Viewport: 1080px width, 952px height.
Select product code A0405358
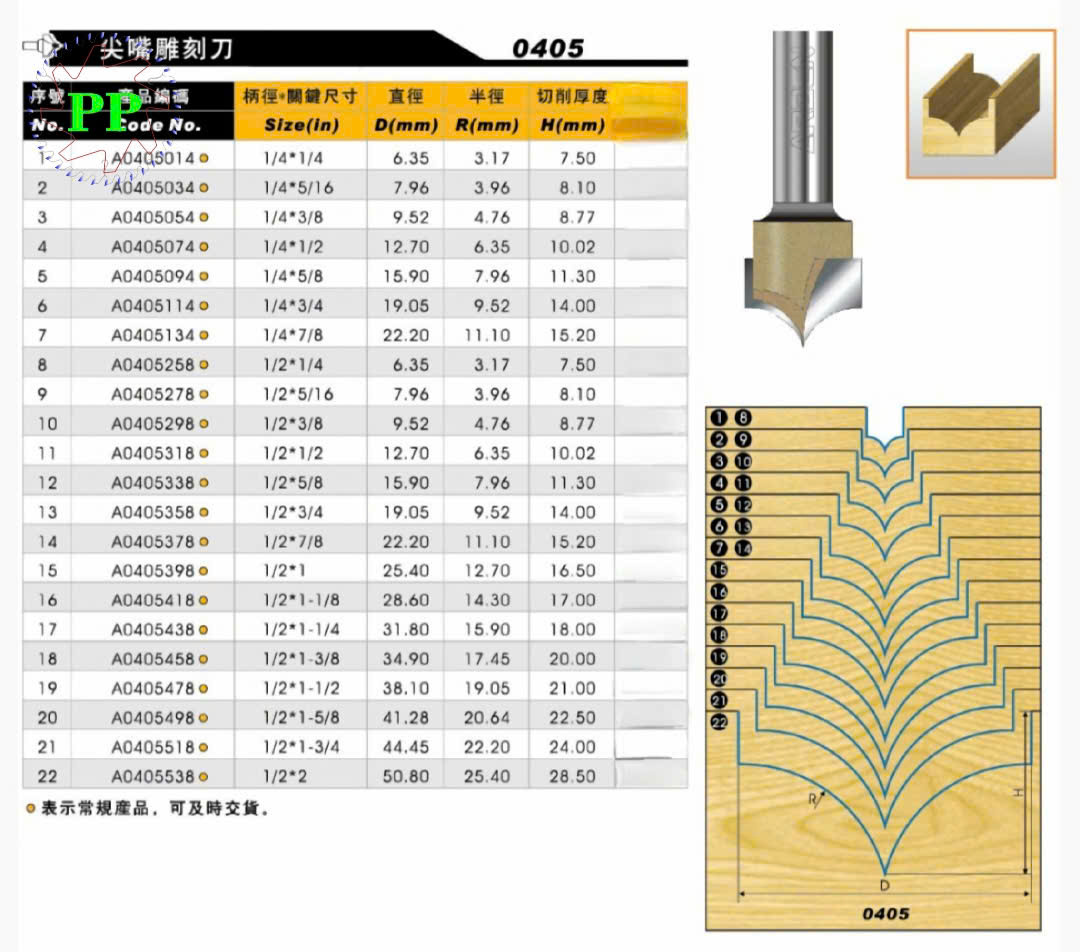153,513
